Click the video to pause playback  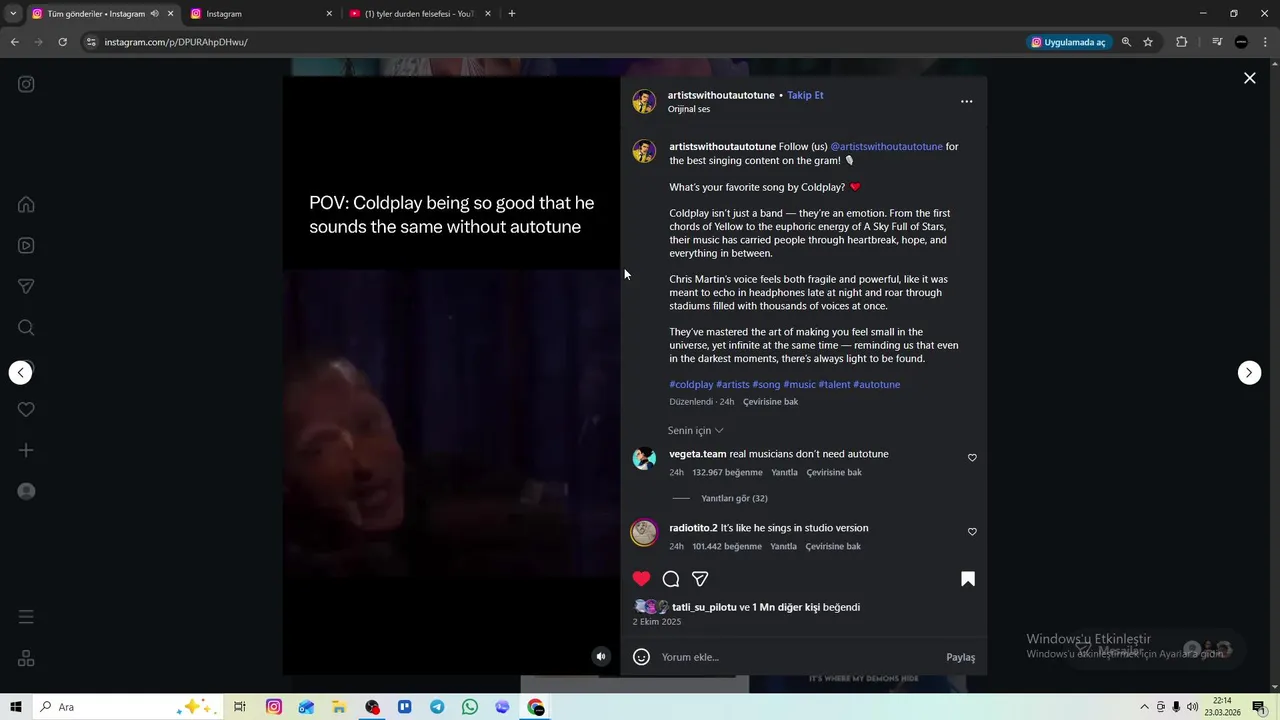pyautogui.click(x=451, y=375)
